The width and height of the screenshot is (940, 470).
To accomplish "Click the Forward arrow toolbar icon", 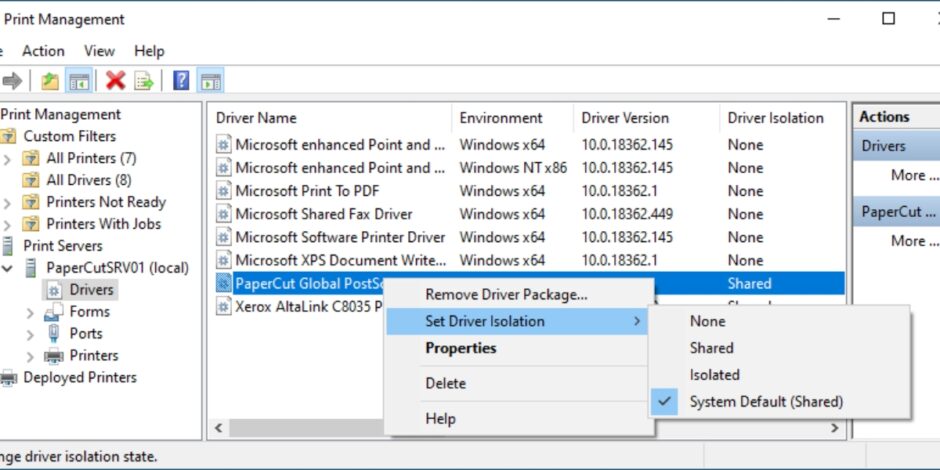I will click(12, 81).
